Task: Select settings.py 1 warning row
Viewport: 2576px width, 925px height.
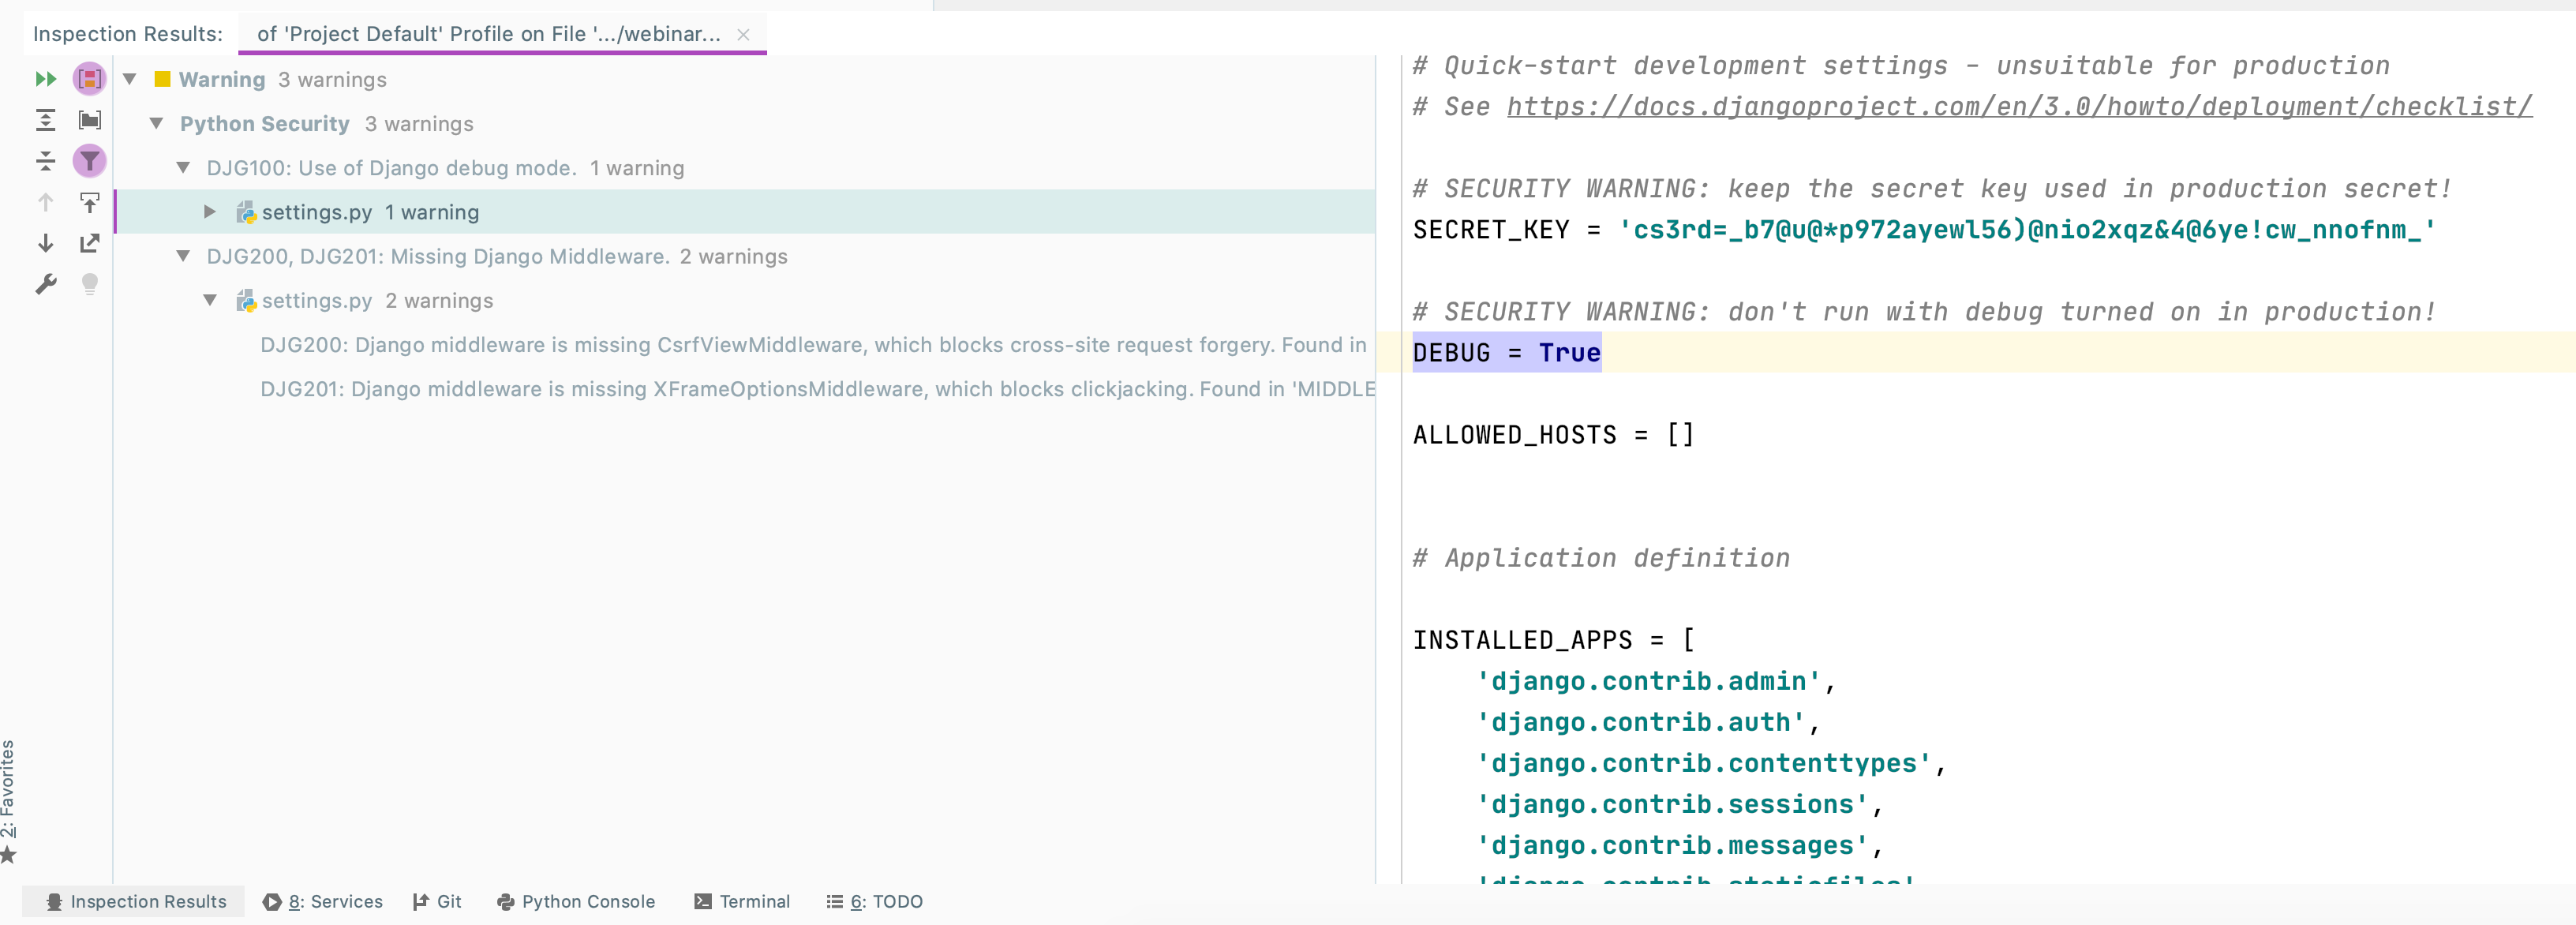Action: pyautogui.click(x=745, y=212)
